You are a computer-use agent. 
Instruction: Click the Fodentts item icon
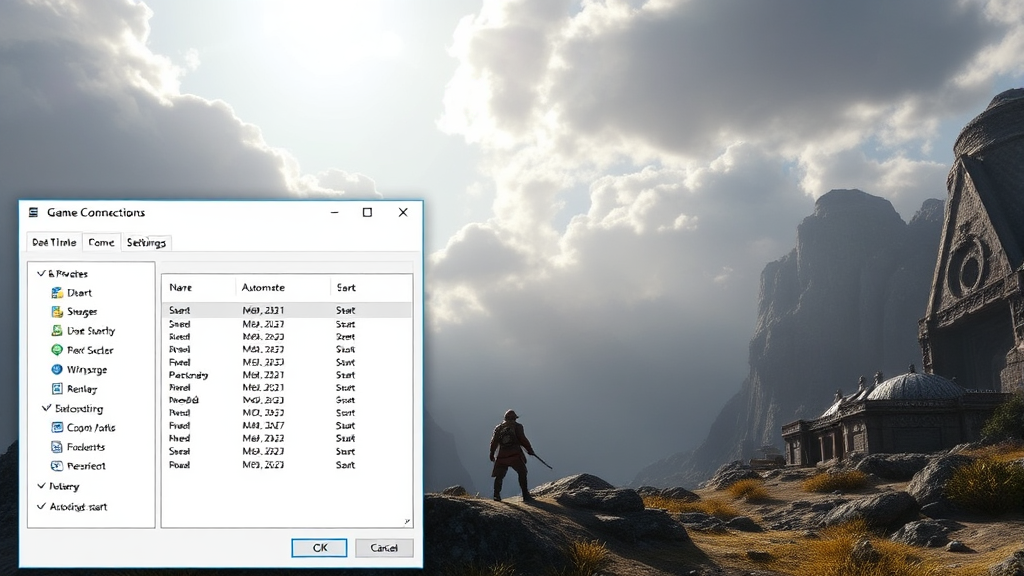(57, 447)
